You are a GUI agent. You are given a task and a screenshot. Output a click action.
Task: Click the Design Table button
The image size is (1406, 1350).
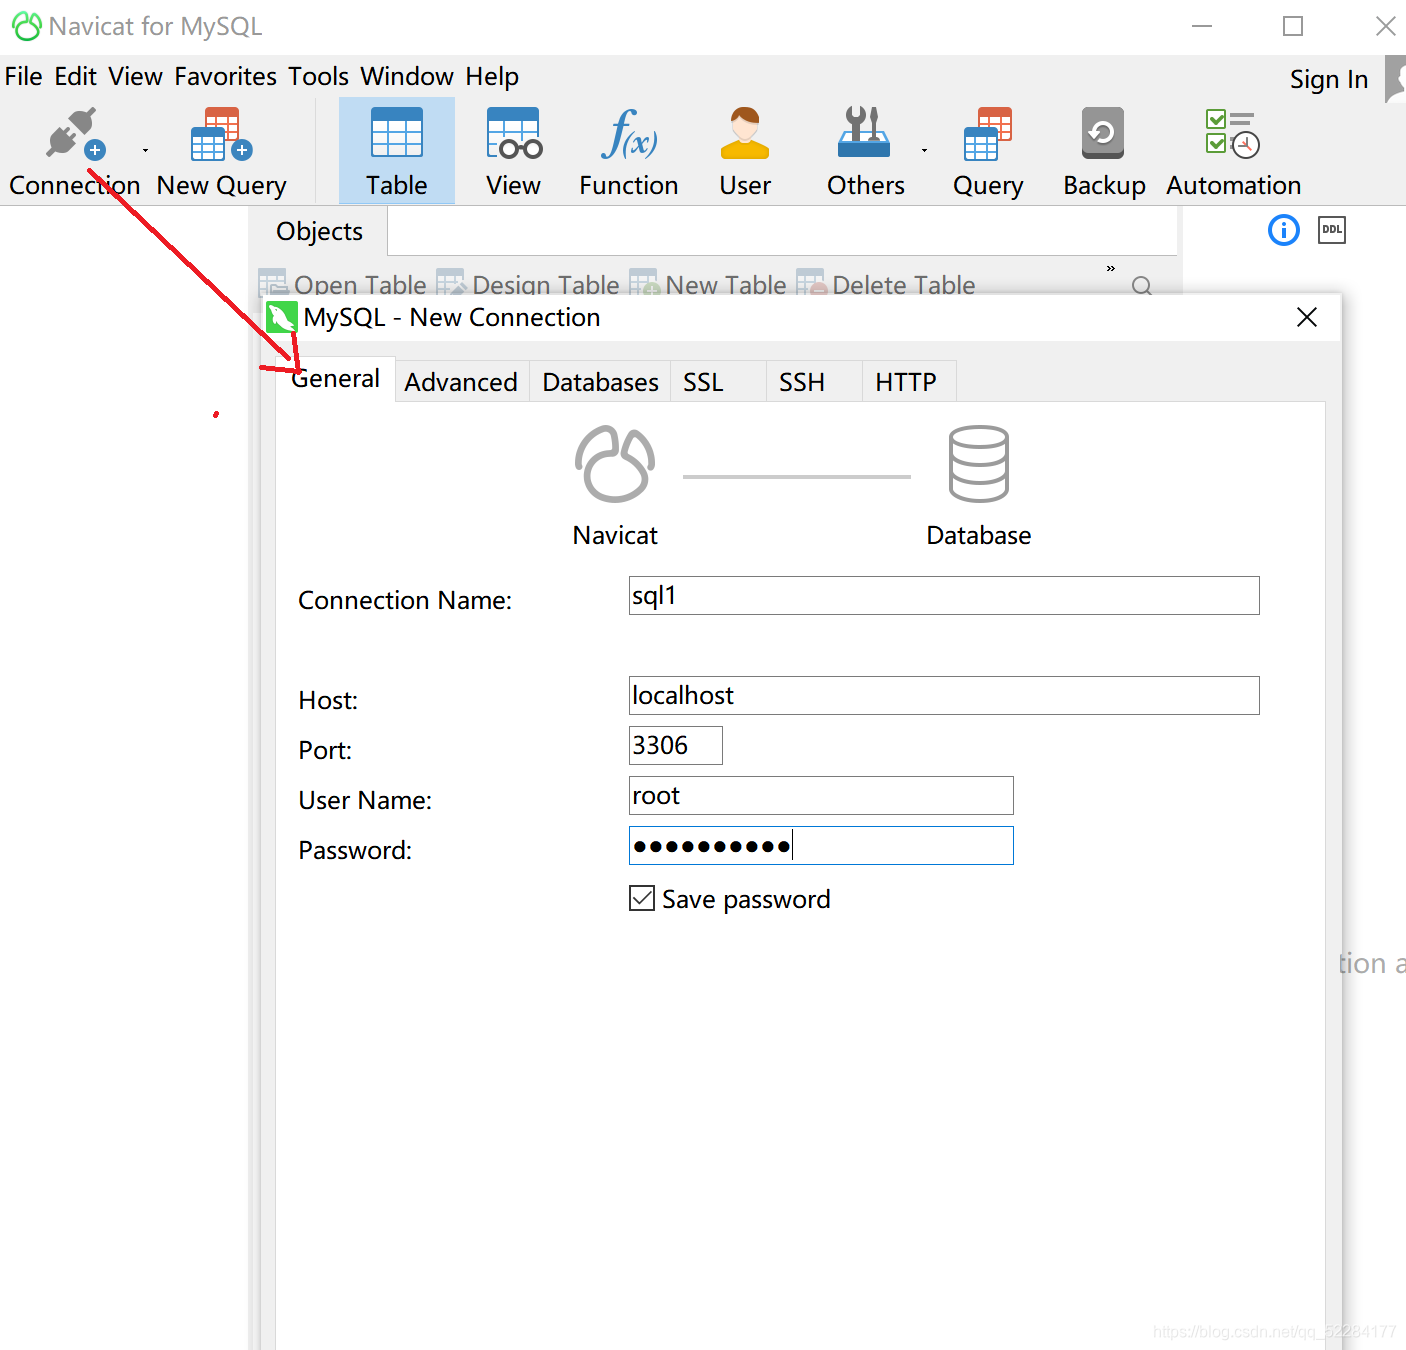point(528,285)
